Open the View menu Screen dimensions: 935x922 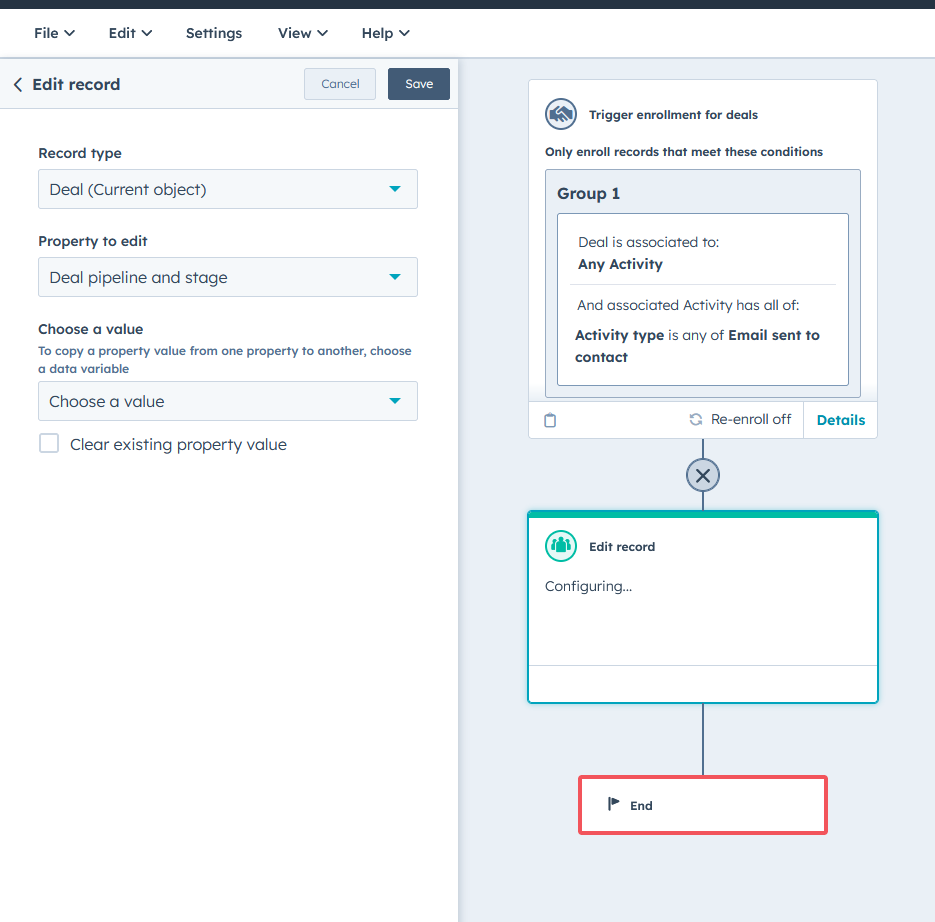click(x=302, y=33)
